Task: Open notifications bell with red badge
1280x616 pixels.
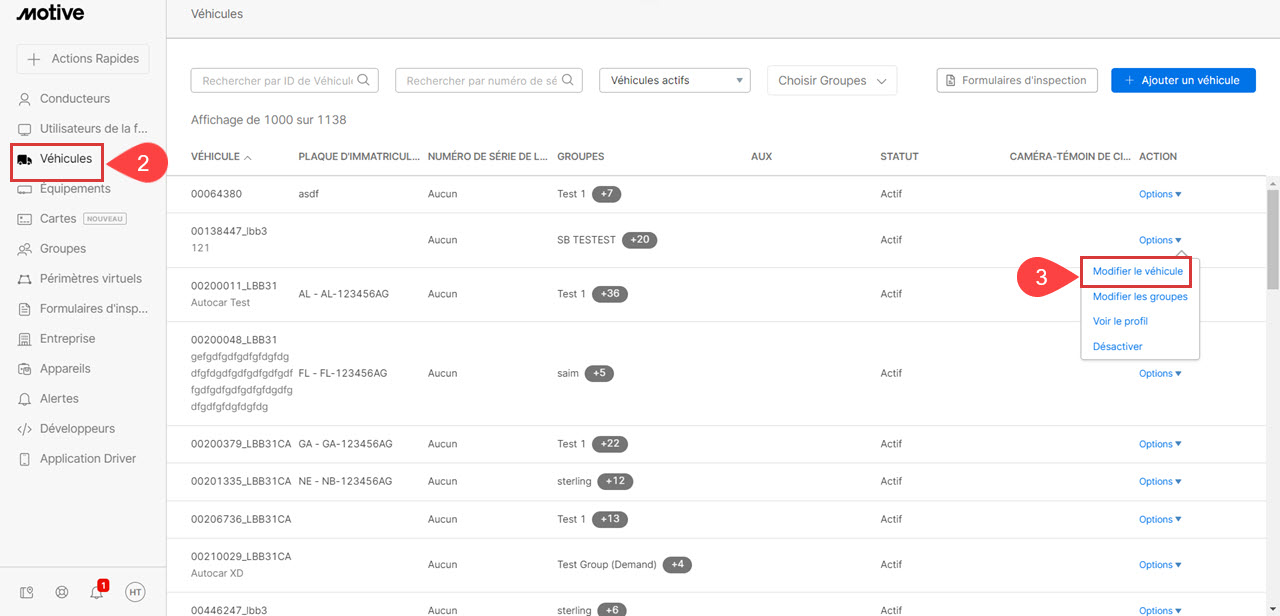Action: [x=97, y=592]
